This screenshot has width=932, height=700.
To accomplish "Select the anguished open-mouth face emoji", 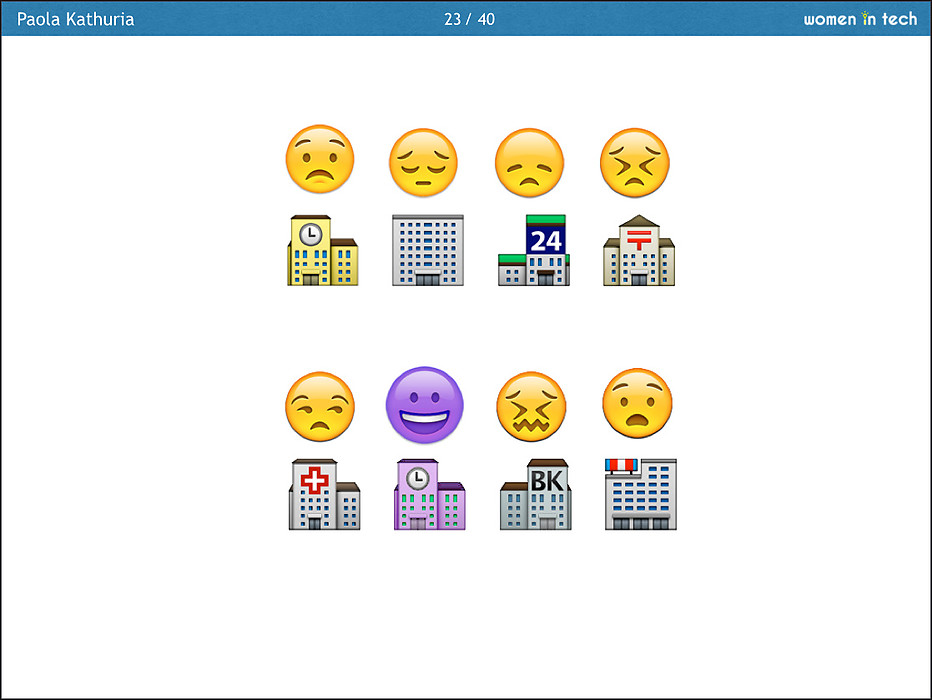I will [637, 403].
